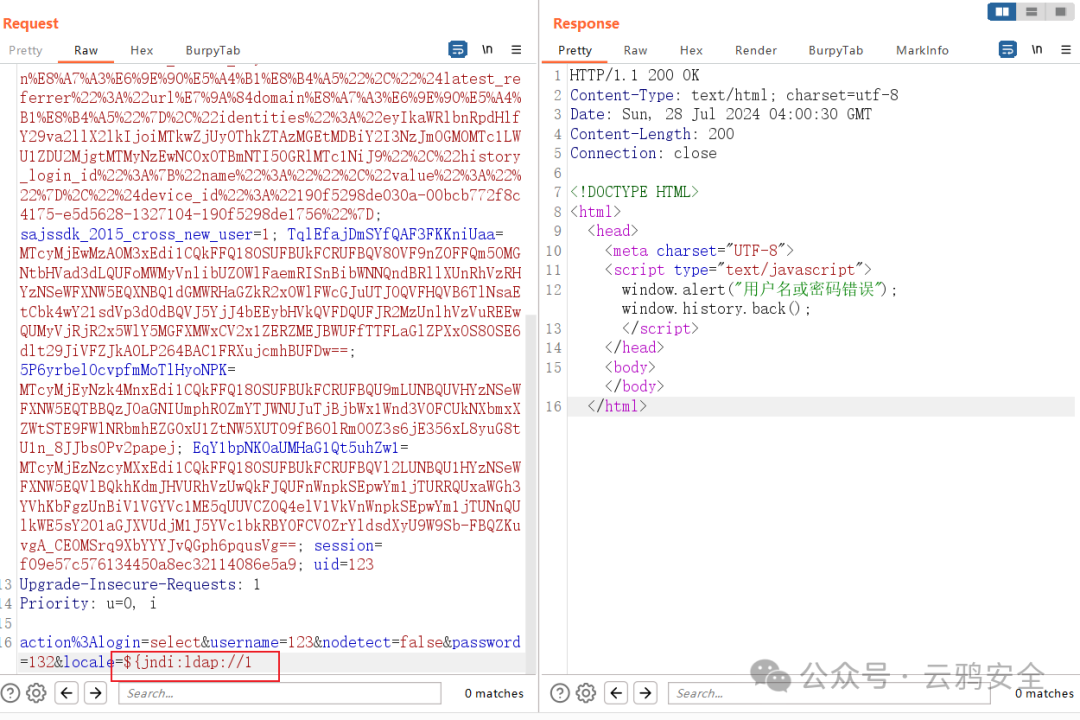
Task: Click the script type=text/javascript tag line
Action: pos(738,270)
